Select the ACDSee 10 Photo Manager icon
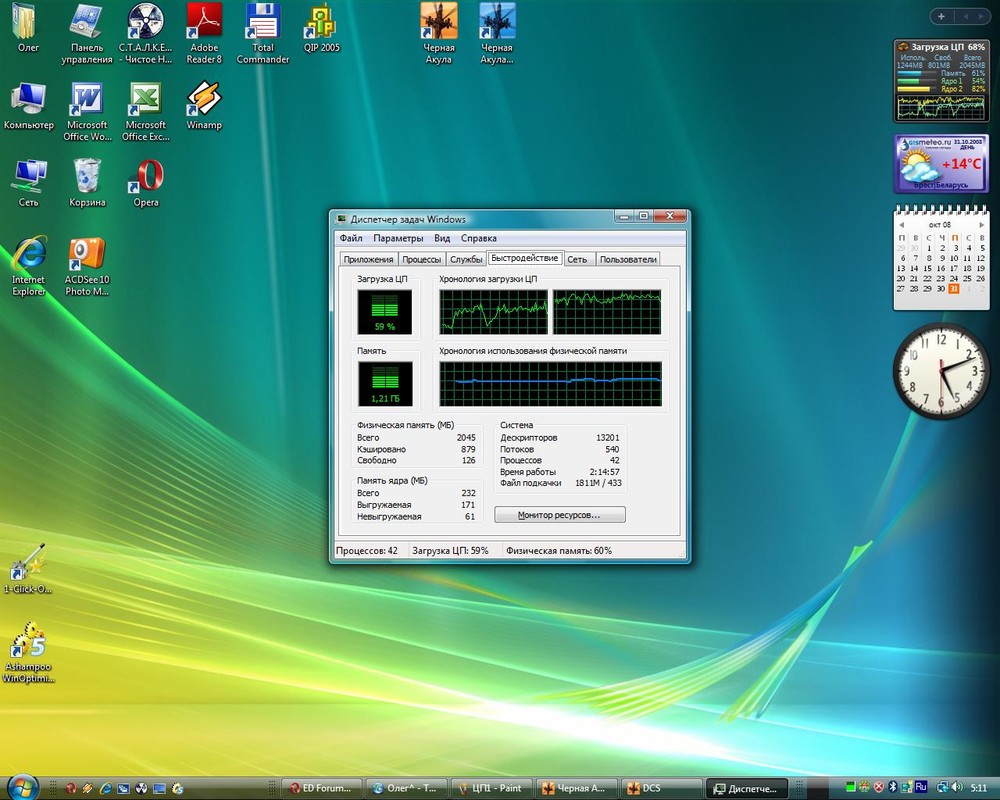1000x800 pixels. pos(87,255)
